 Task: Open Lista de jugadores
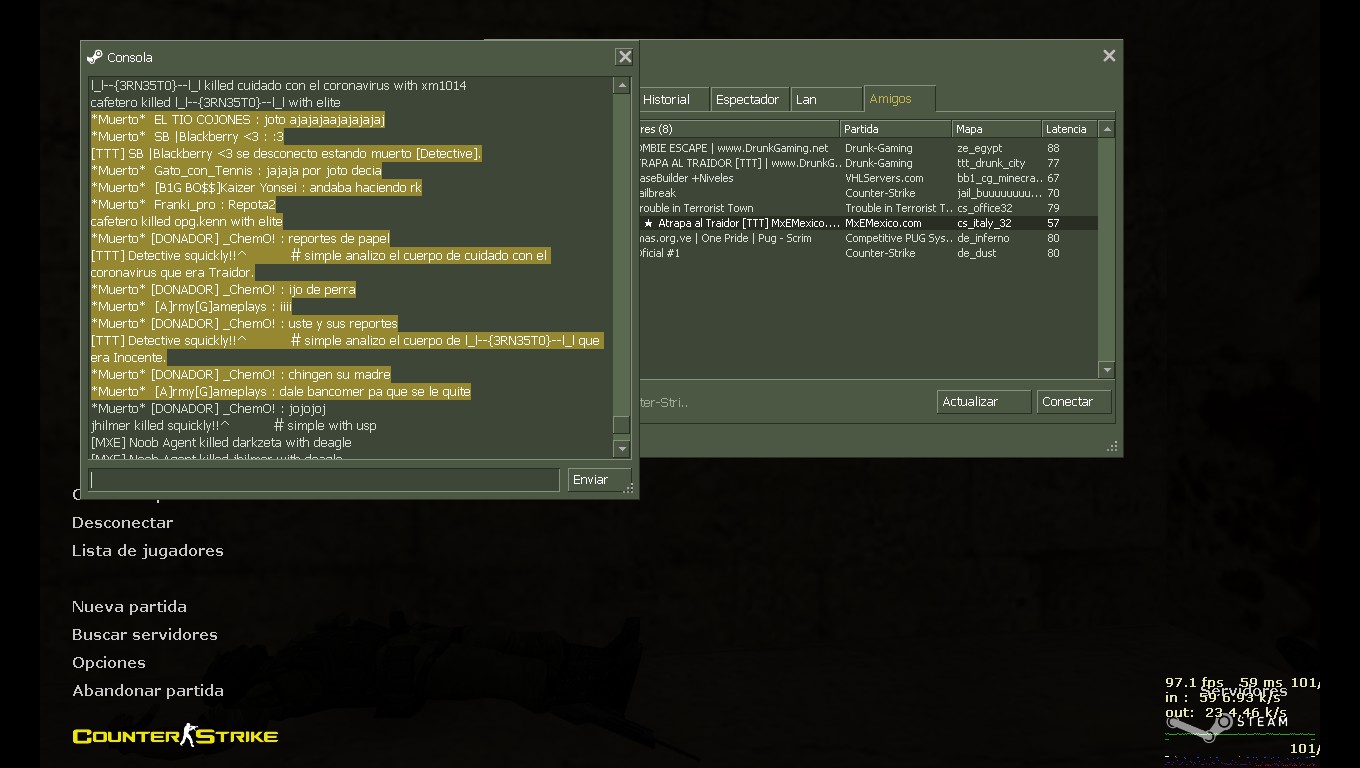[148, 551]
